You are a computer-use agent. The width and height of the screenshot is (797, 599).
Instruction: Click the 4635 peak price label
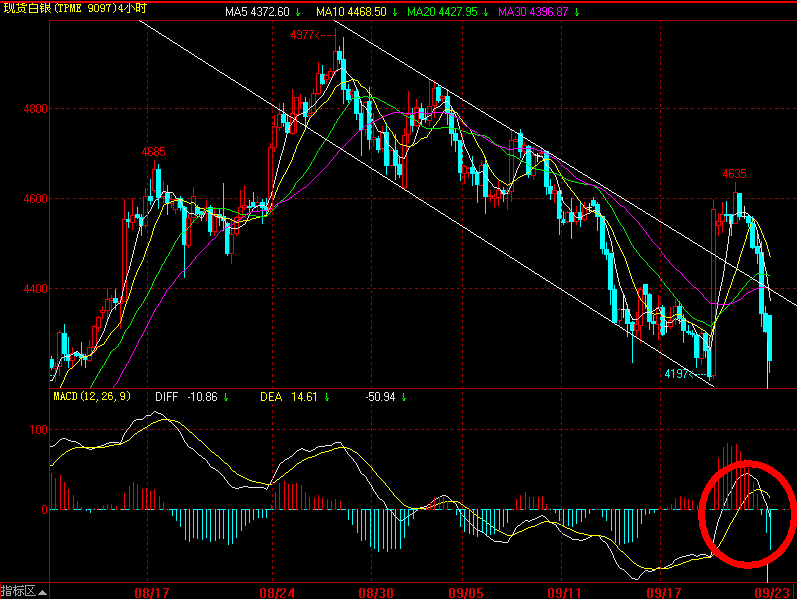click(734, 174)
